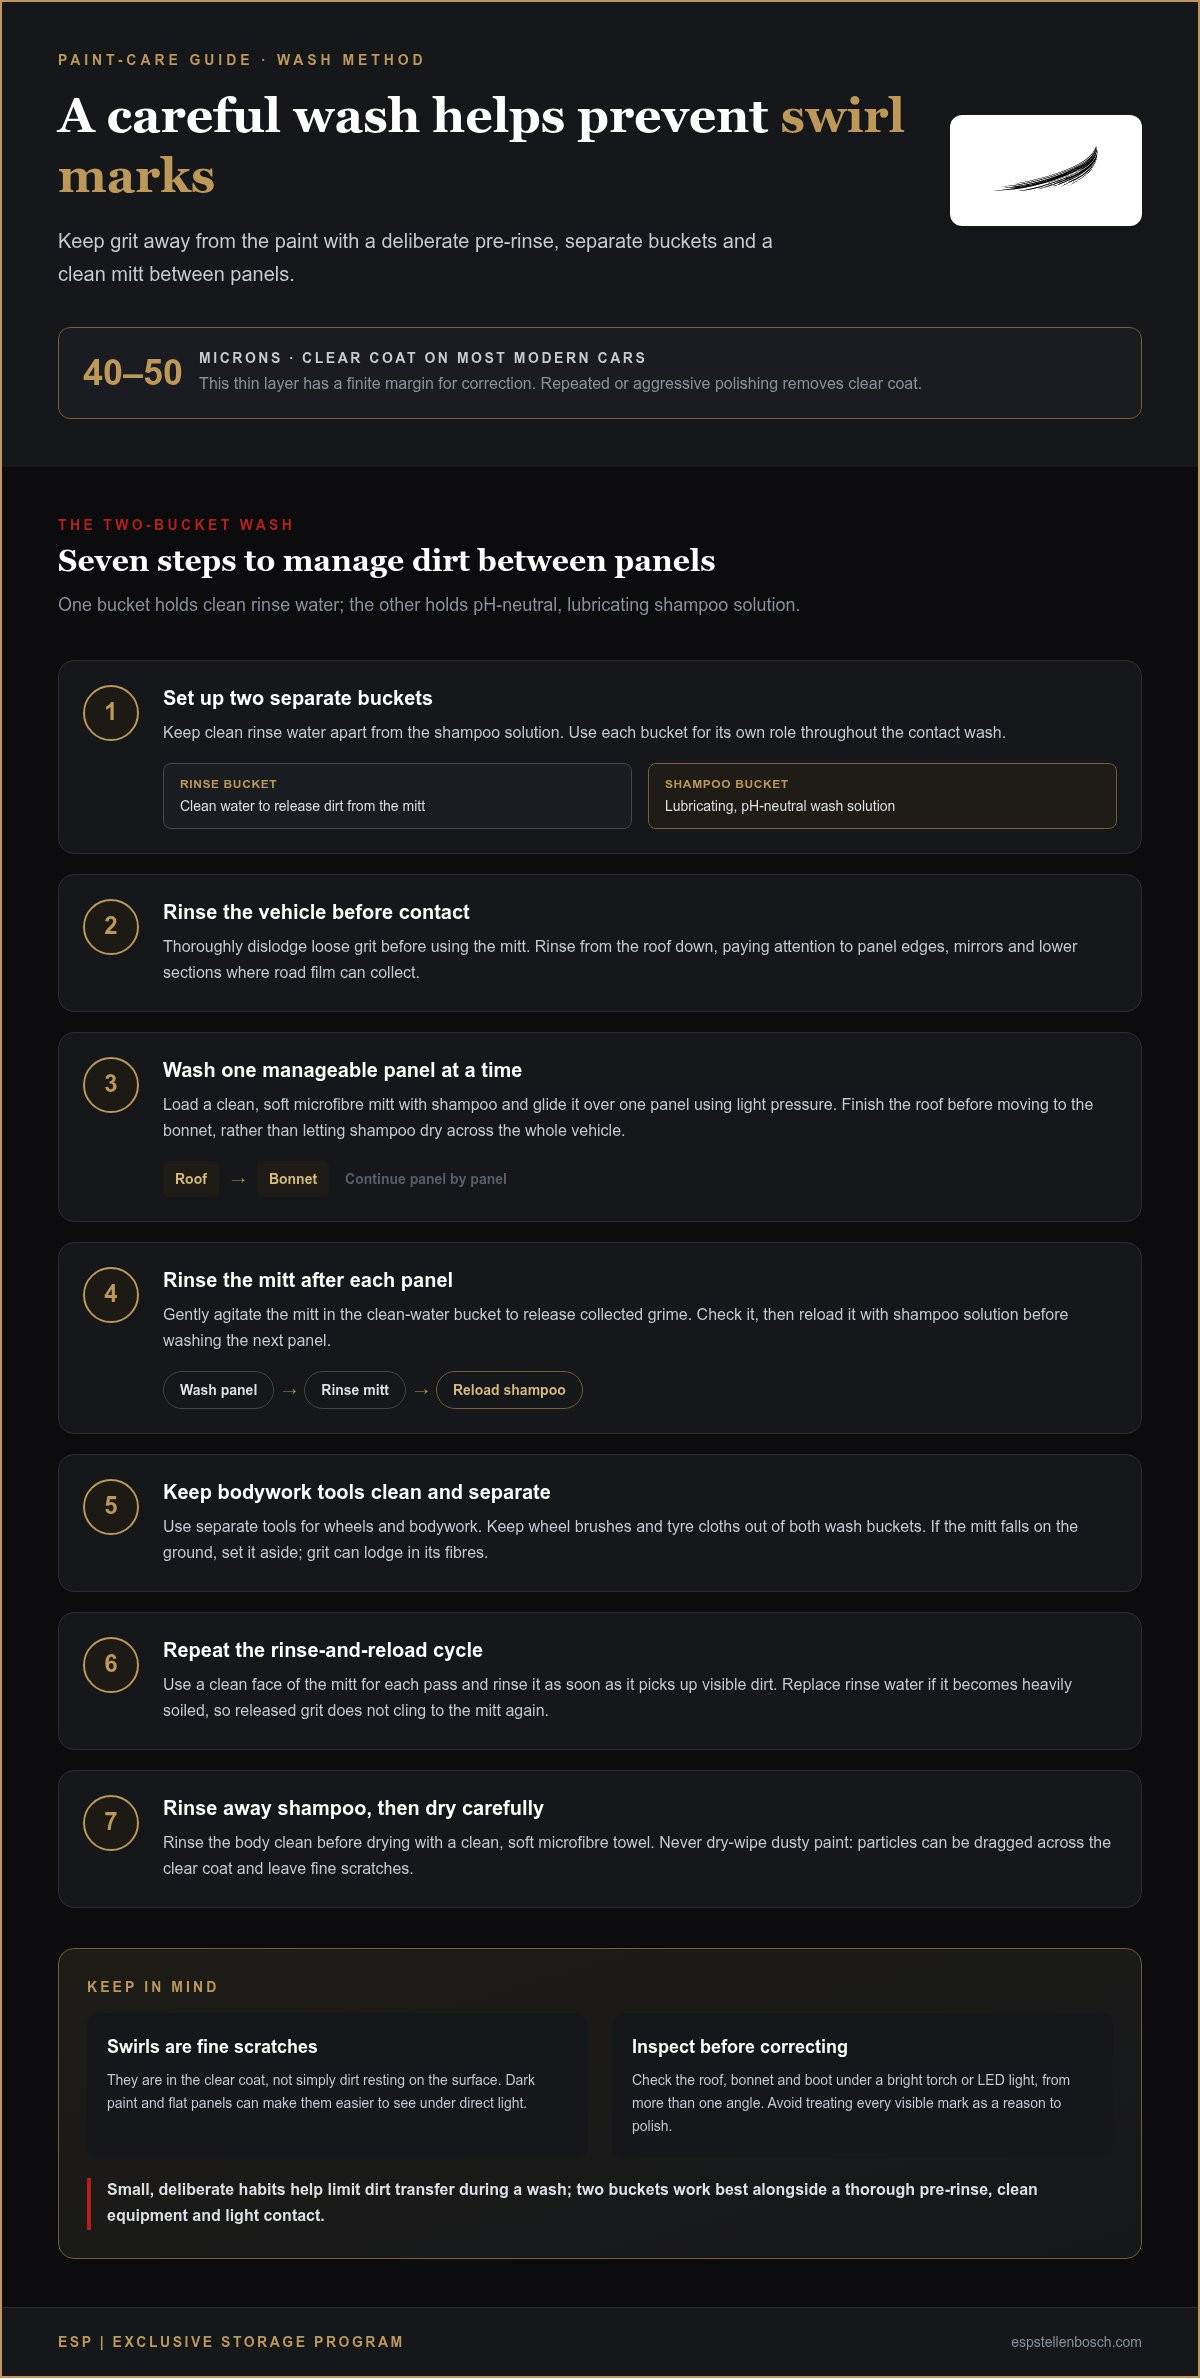The image size is (1200, 2379).
Task: Click the step 1 number circle
Action: [111, 713]
